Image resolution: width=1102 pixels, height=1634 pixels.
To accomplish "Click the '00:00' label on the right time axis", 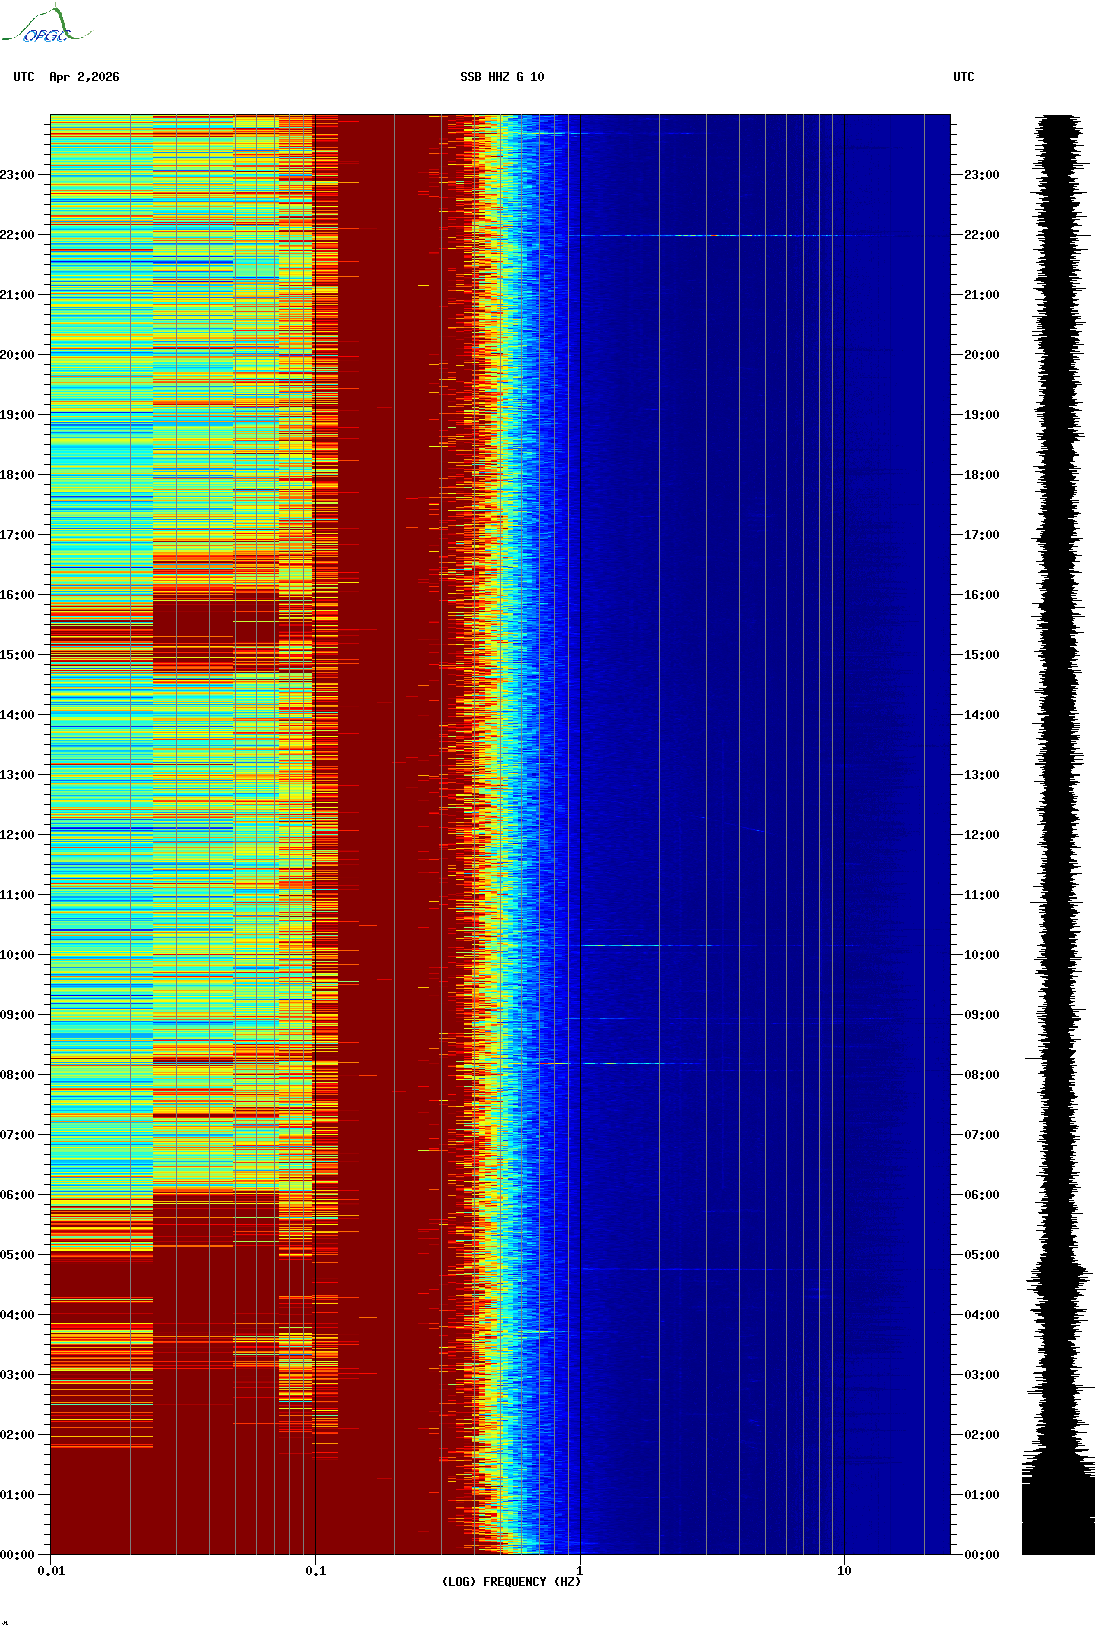I will coord(982,1555).
